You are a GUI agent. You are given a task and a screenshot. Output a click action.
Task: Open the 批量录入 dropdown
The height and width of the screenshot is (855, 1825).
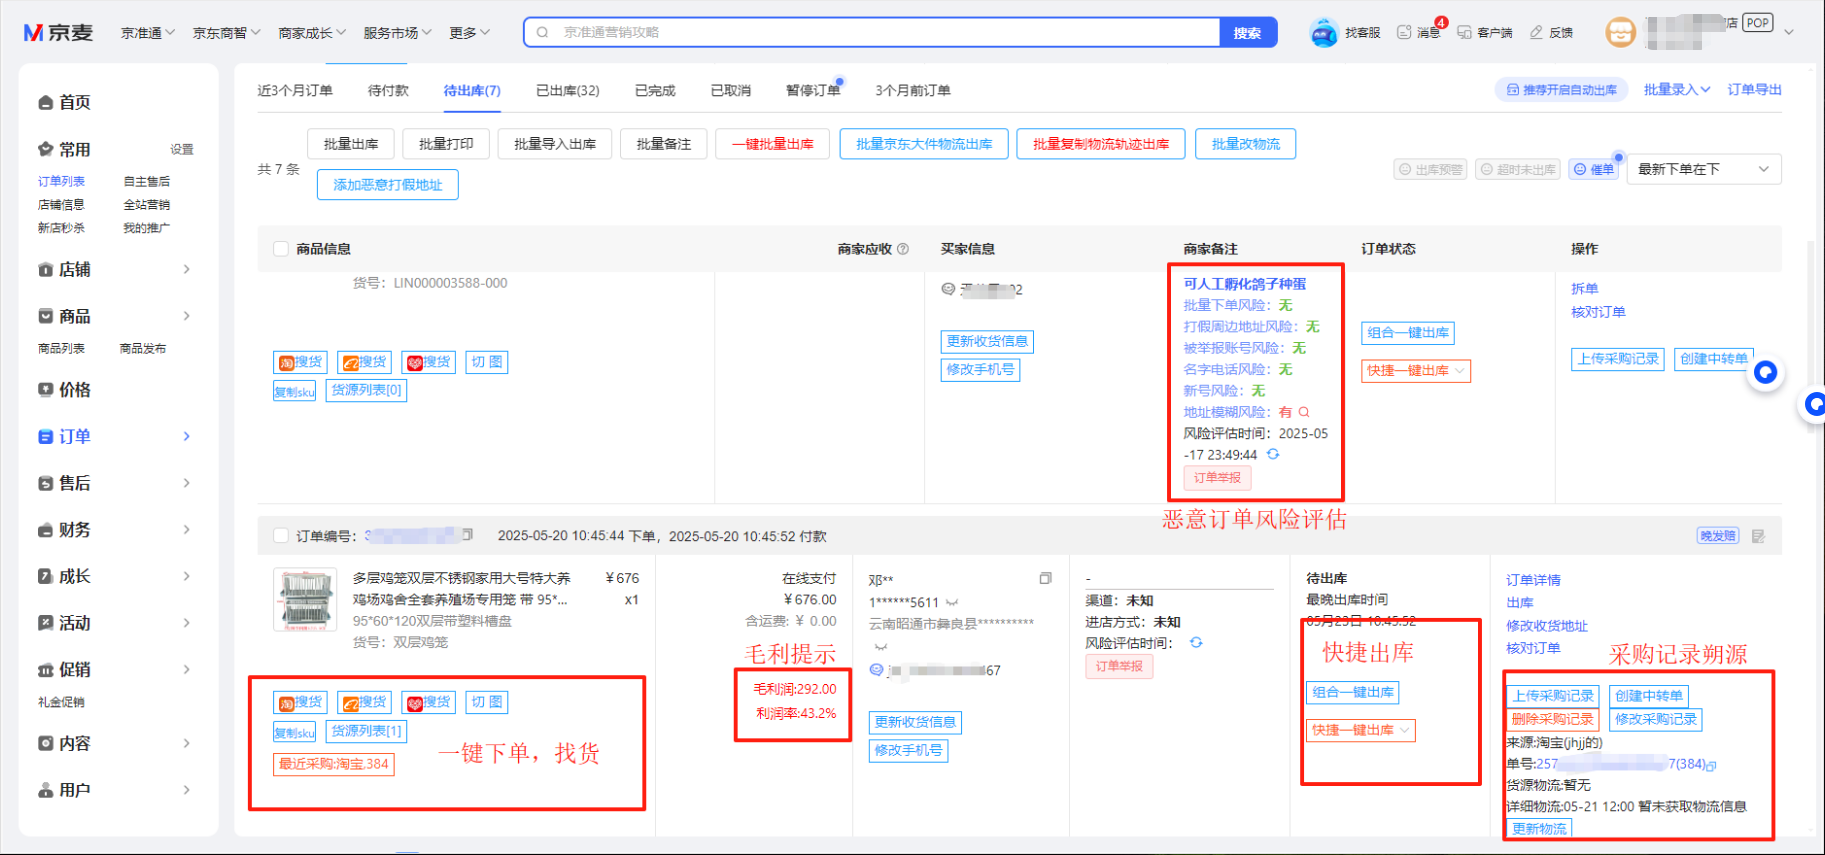coord(1677,90)
